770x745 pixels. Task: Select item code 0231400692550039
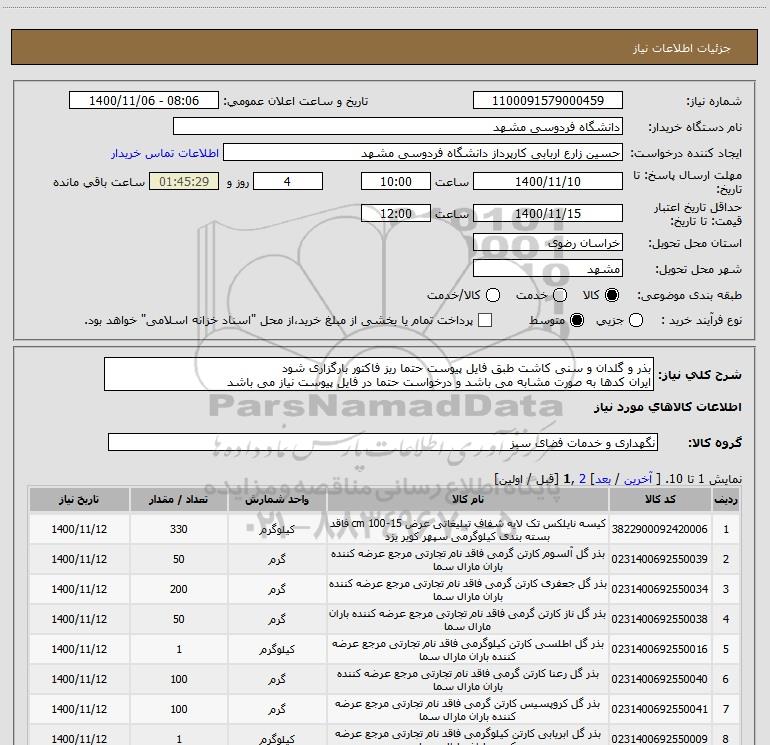(660, 559)
